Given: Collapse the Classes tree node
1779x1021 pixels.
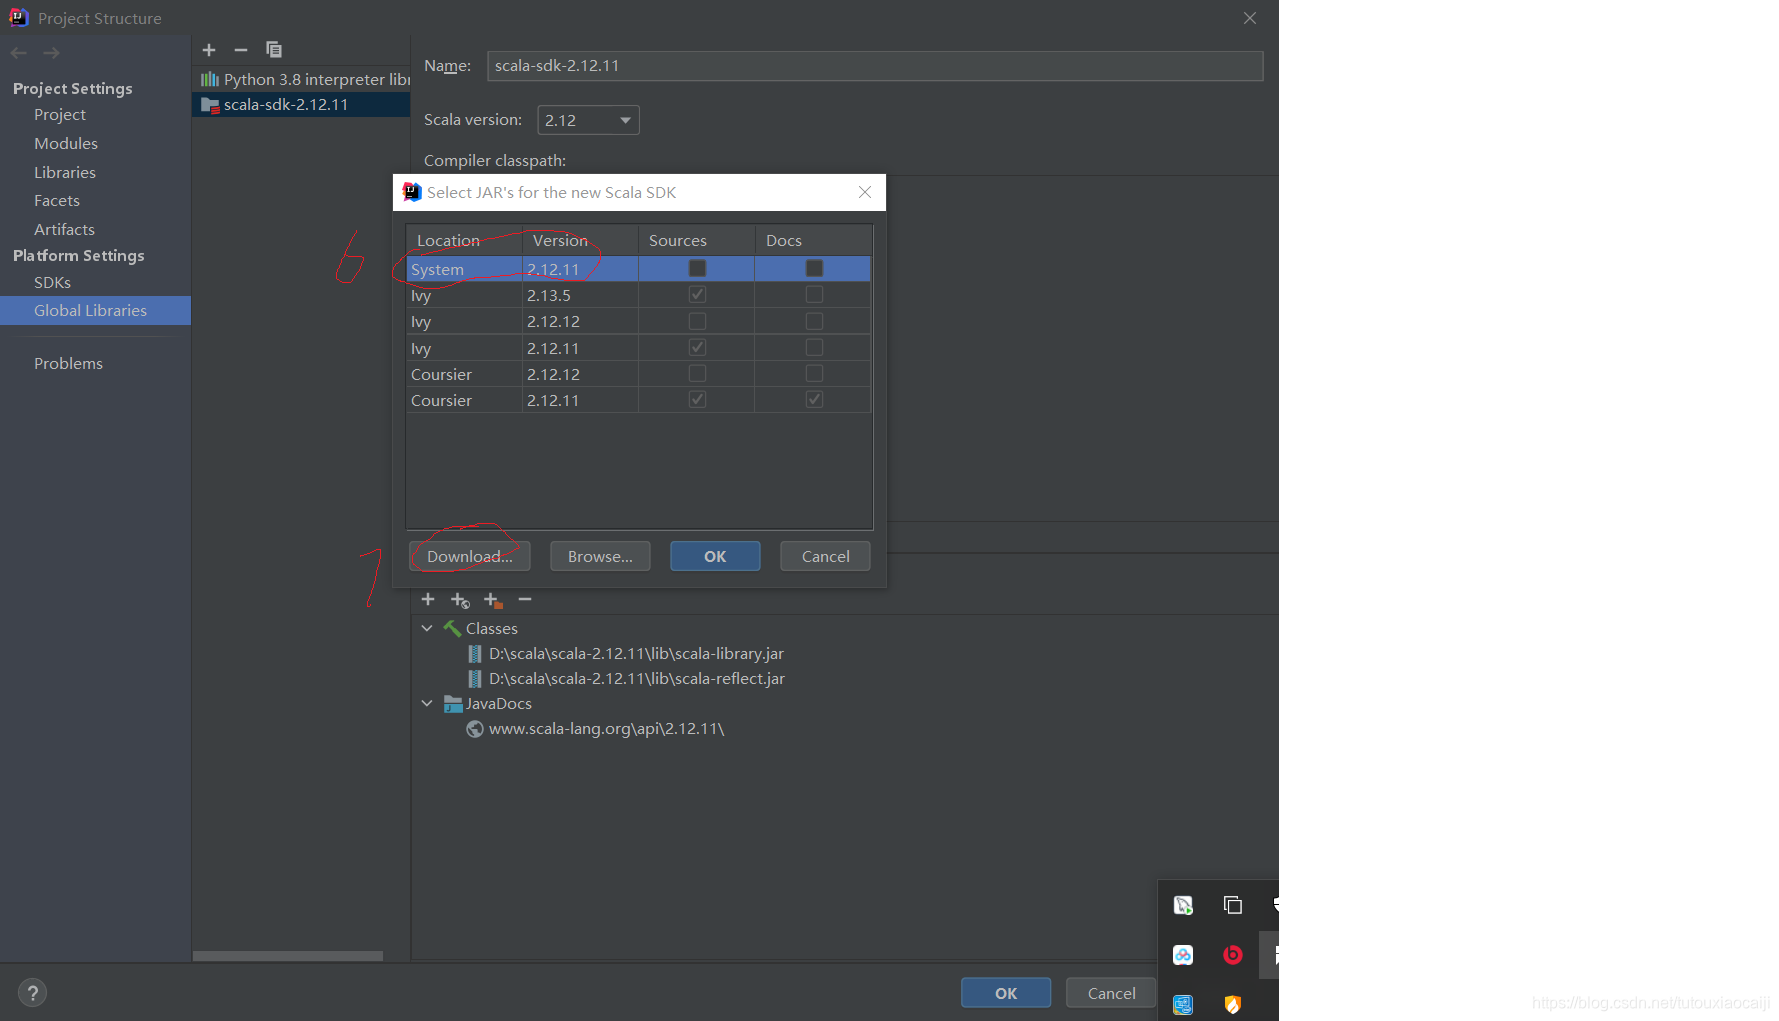Looking at the screenshot, I should 427,628.
